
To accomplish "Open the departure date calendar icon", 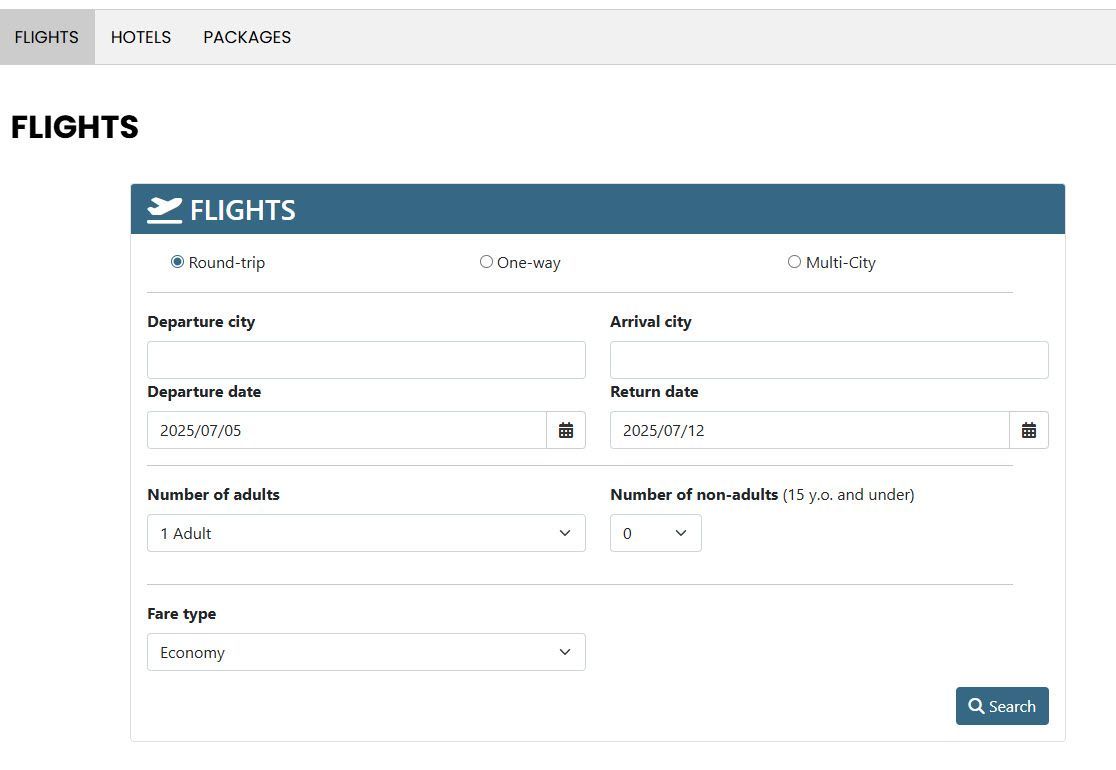I will pyautogui.click(x=566, y=430).
